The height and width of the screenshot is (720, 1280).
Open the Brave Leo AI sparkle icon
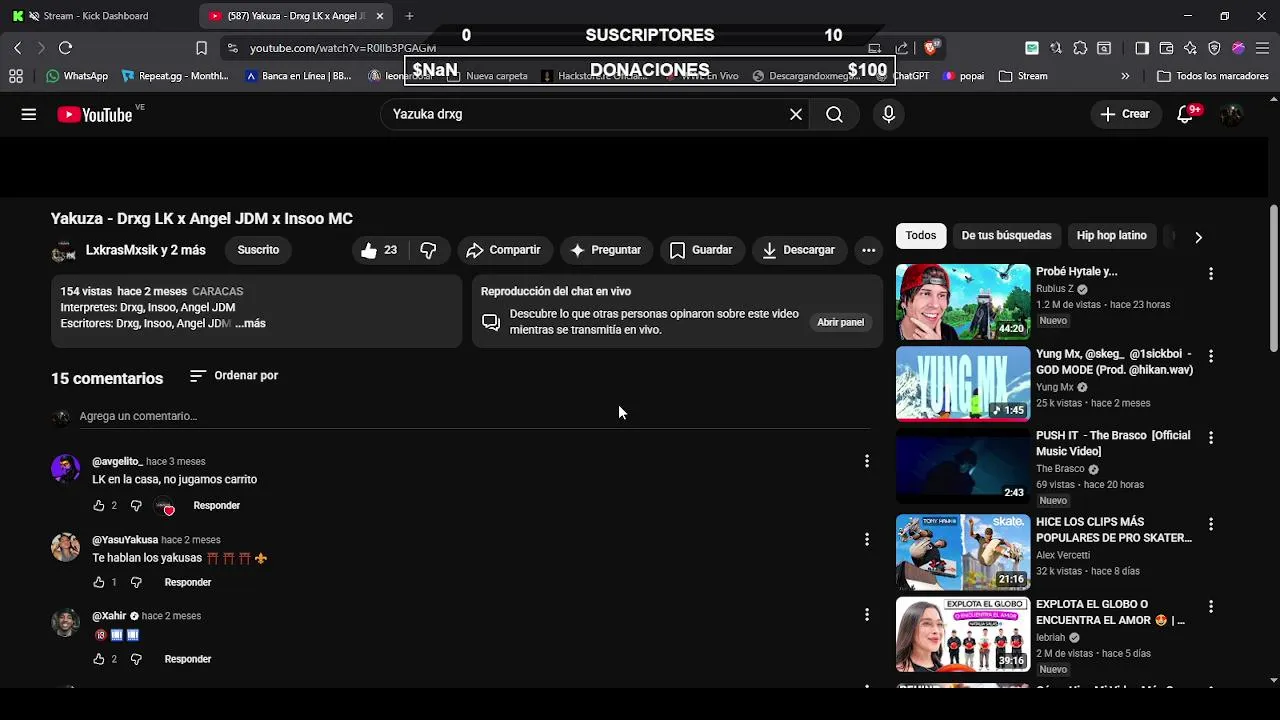pyautogui.click(x=1190, y=48)
